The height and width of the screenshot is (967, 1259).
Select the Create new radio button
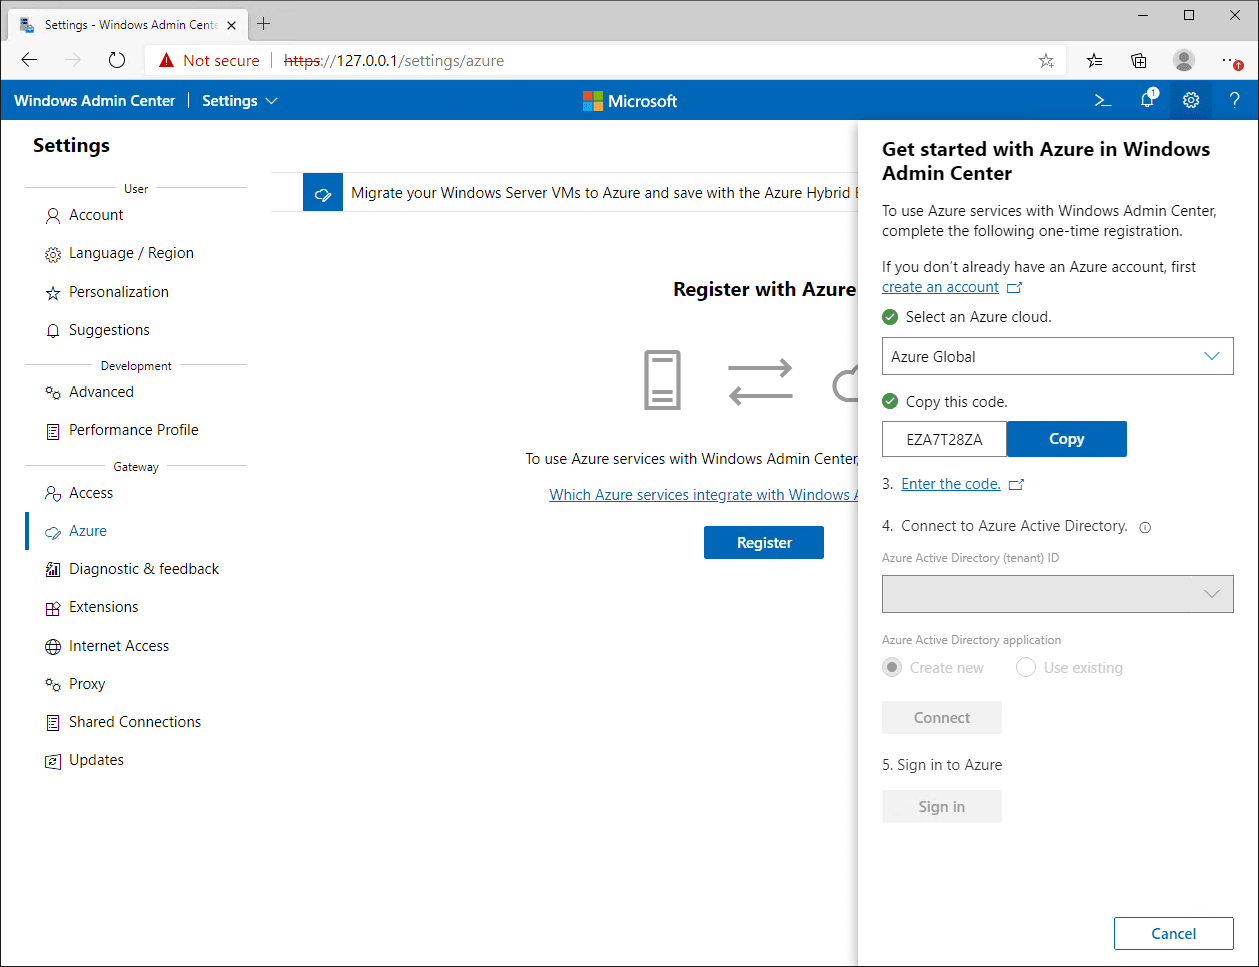892,668
